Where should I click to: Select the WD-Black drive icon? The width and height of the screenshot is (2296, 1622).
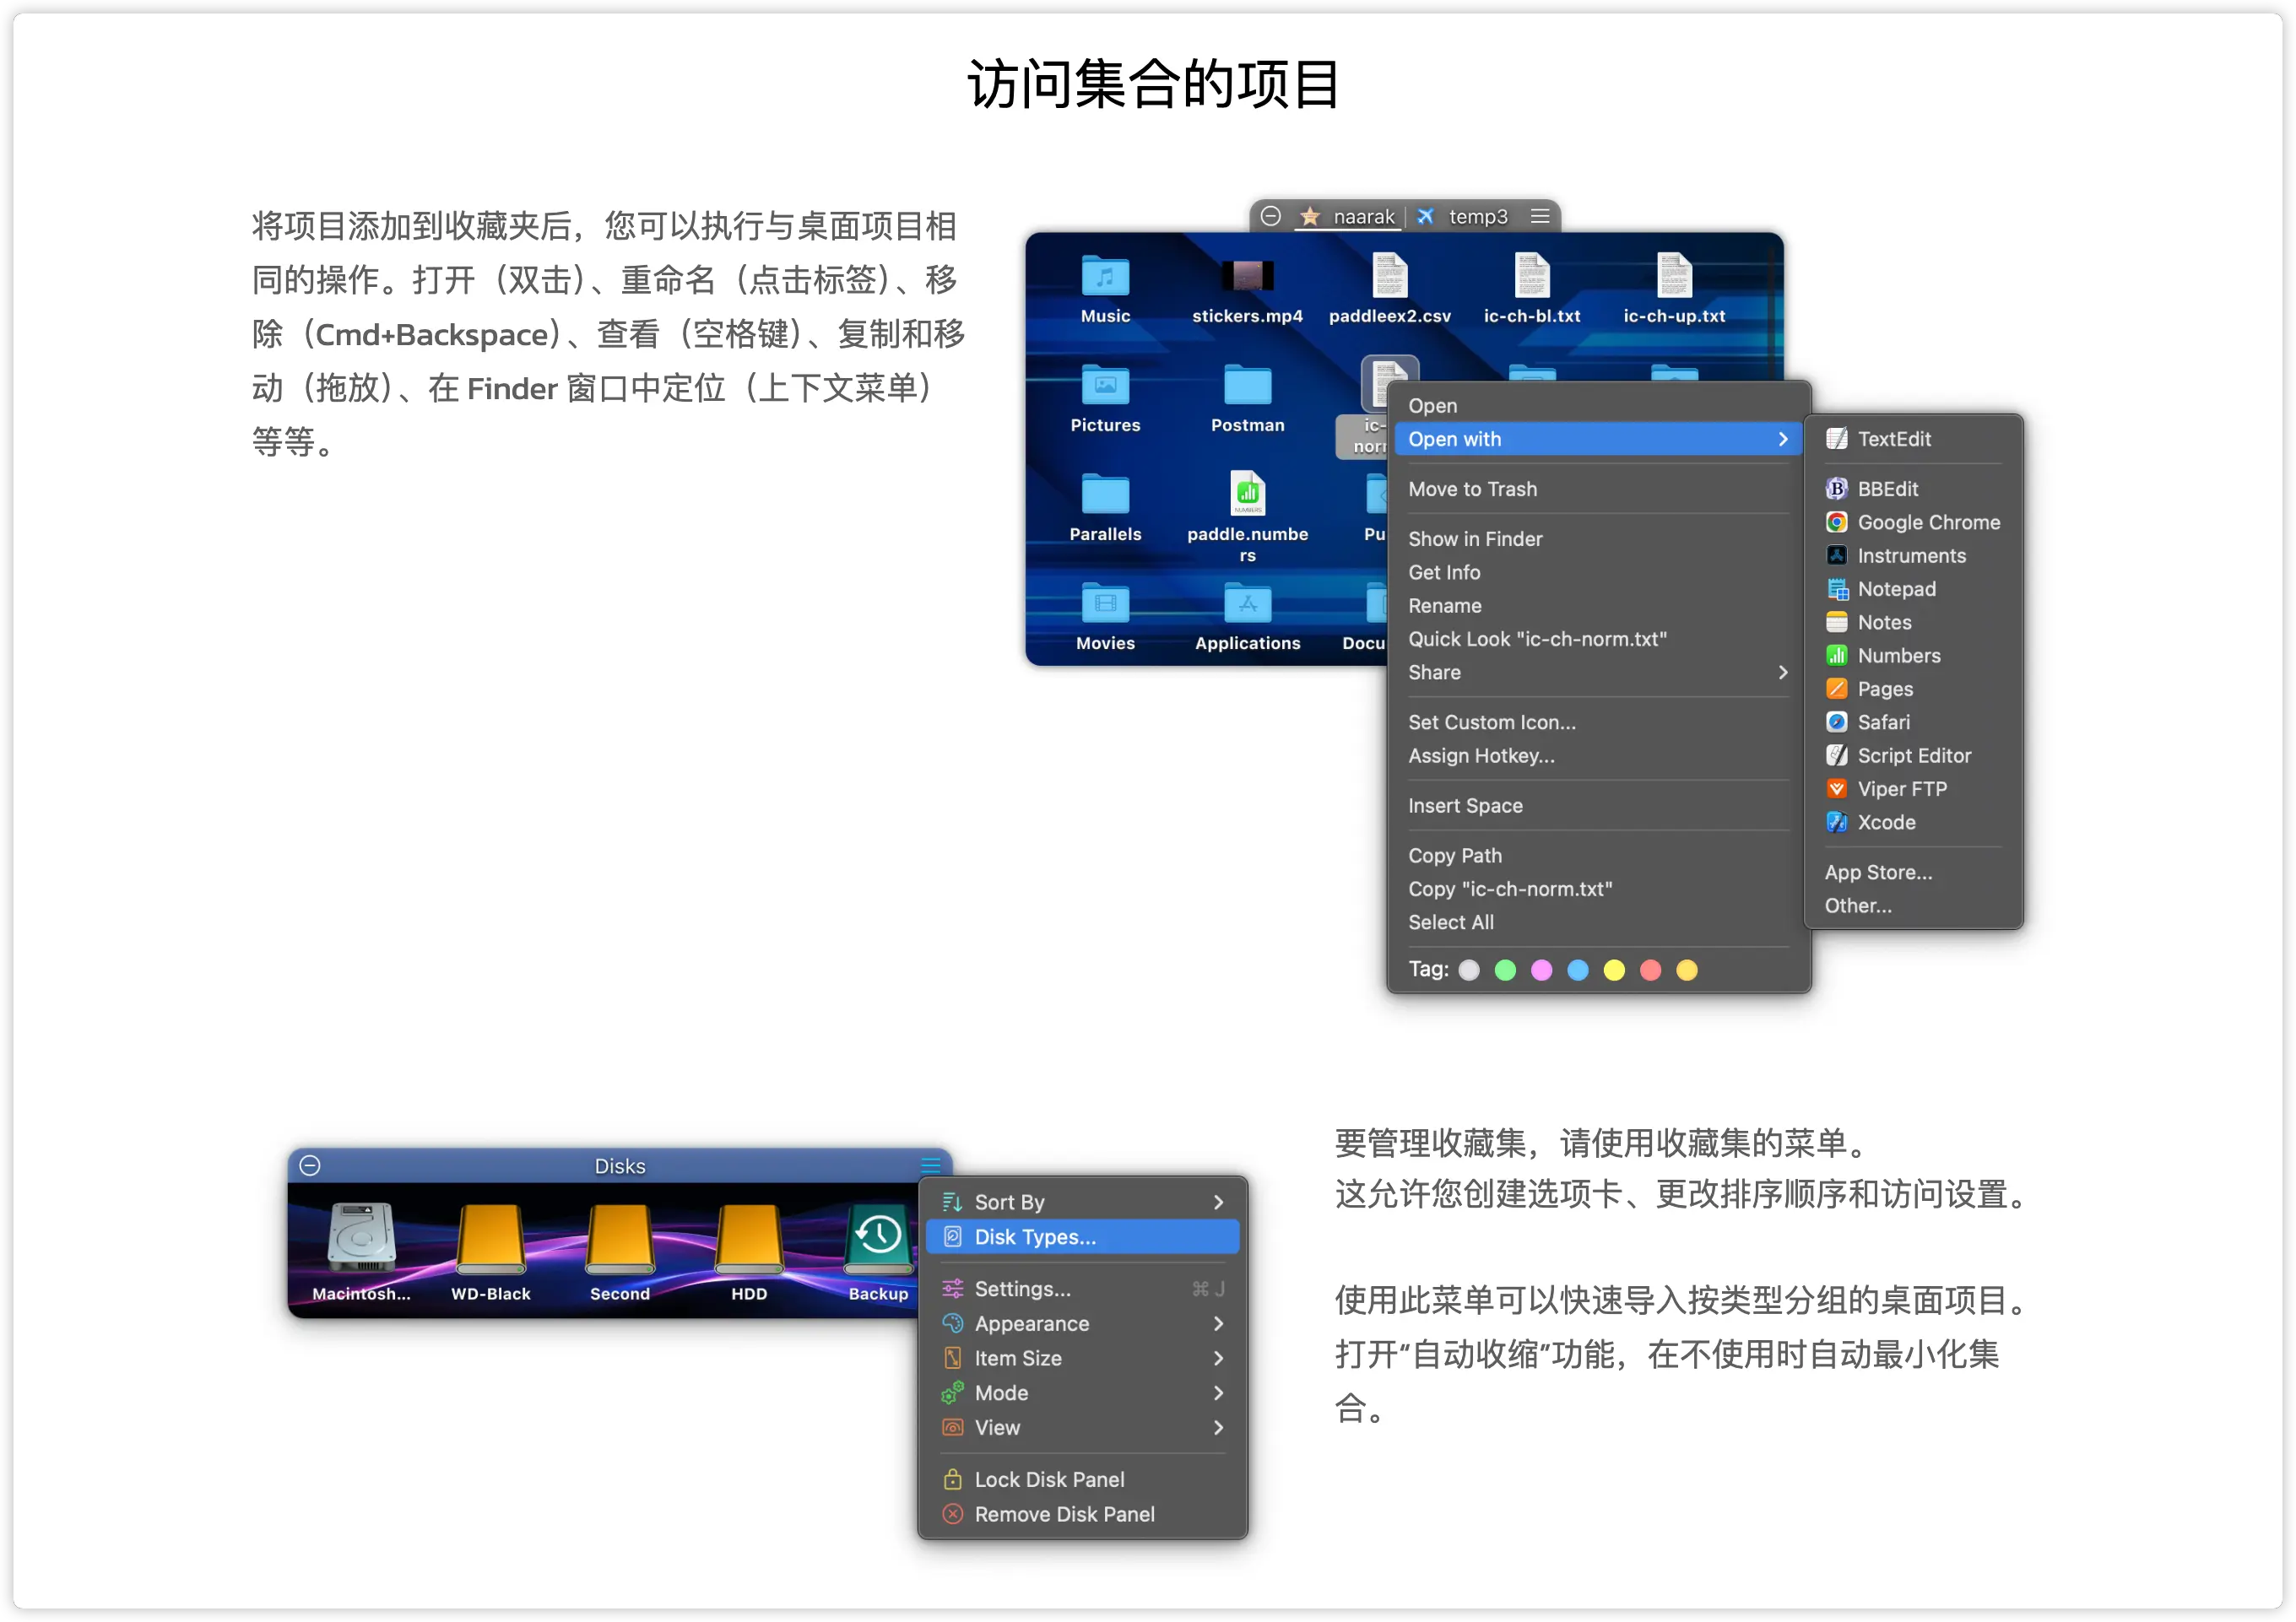[x=490, y=1240]
